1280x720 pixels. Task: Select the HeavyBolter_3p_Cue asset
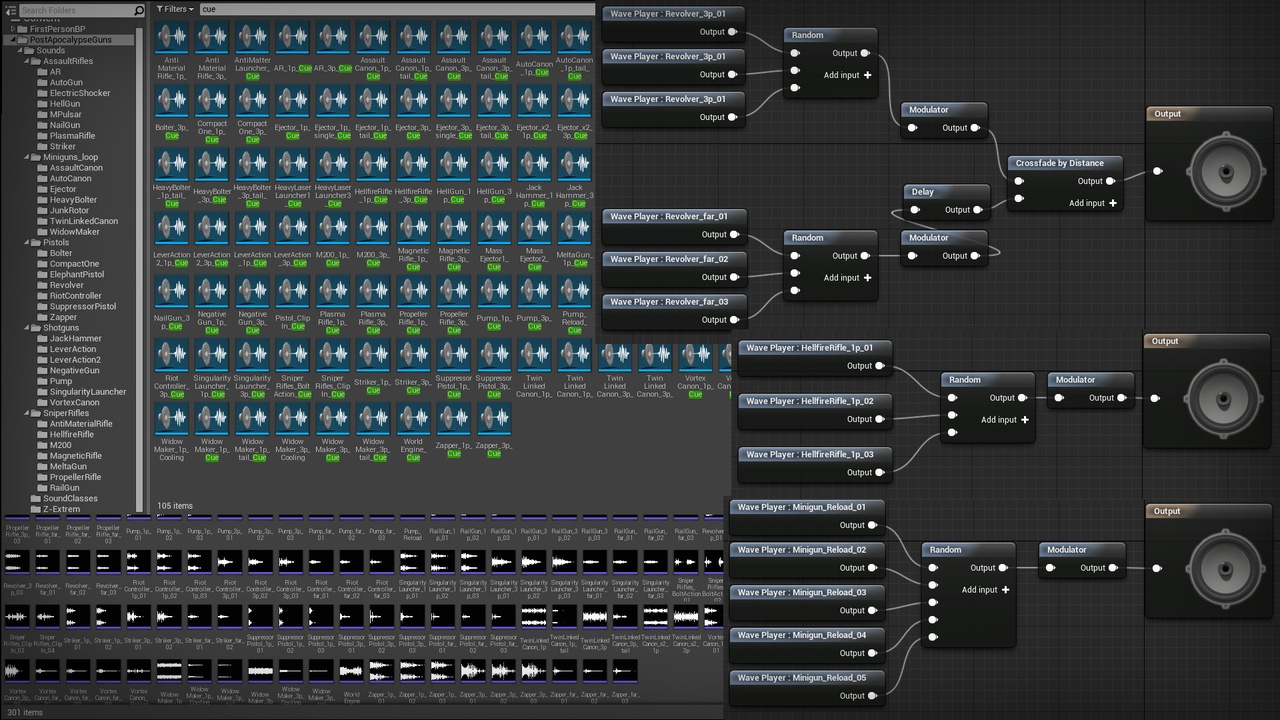pyautogui.click(x=212, y=177)
